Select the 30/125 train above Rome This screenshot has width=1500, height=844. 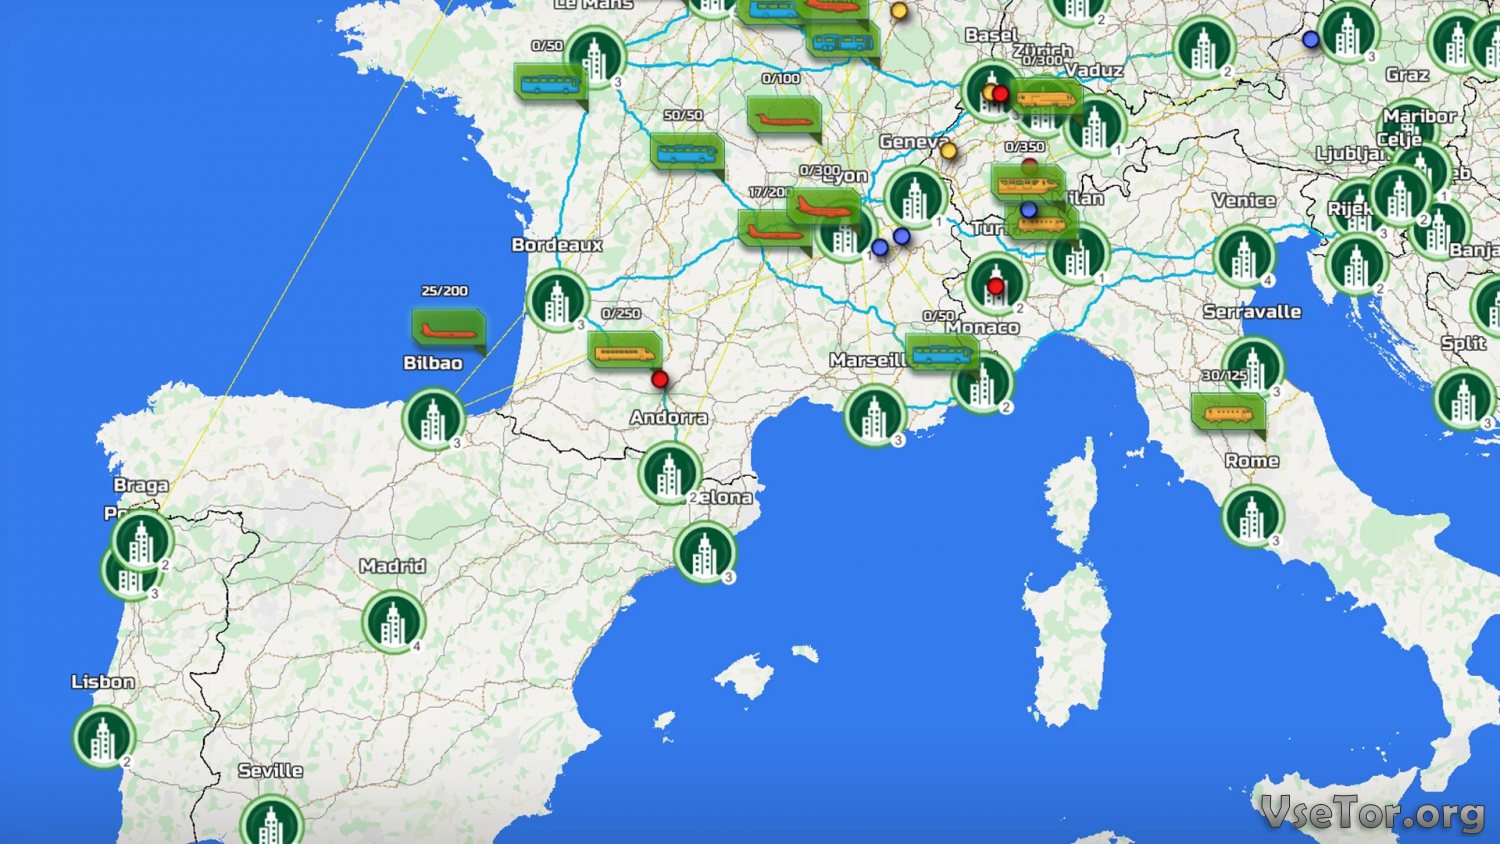click(1227, 411)
